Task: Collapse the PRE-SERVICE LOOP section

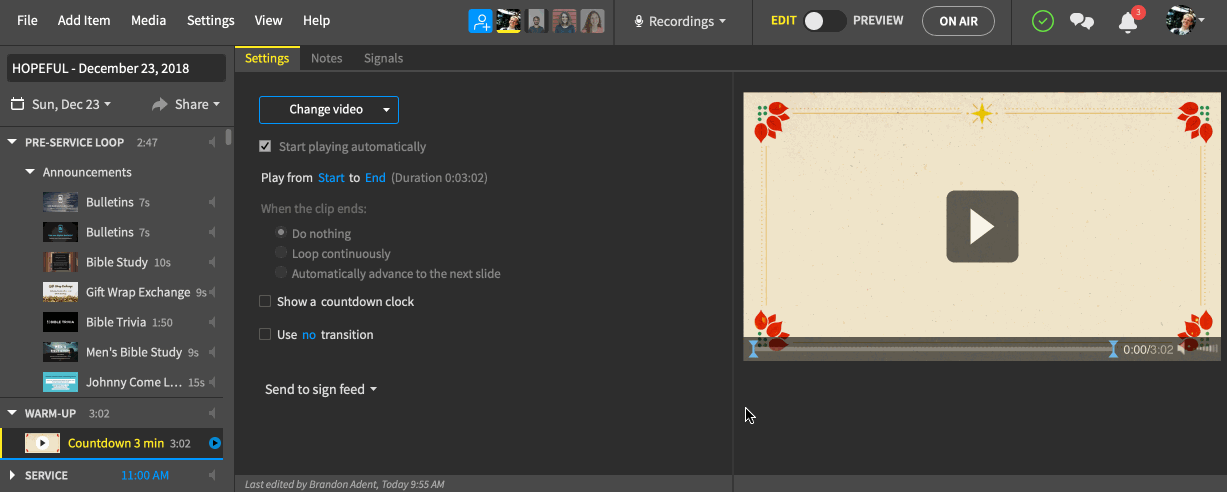Action: (x=13, y=143)
